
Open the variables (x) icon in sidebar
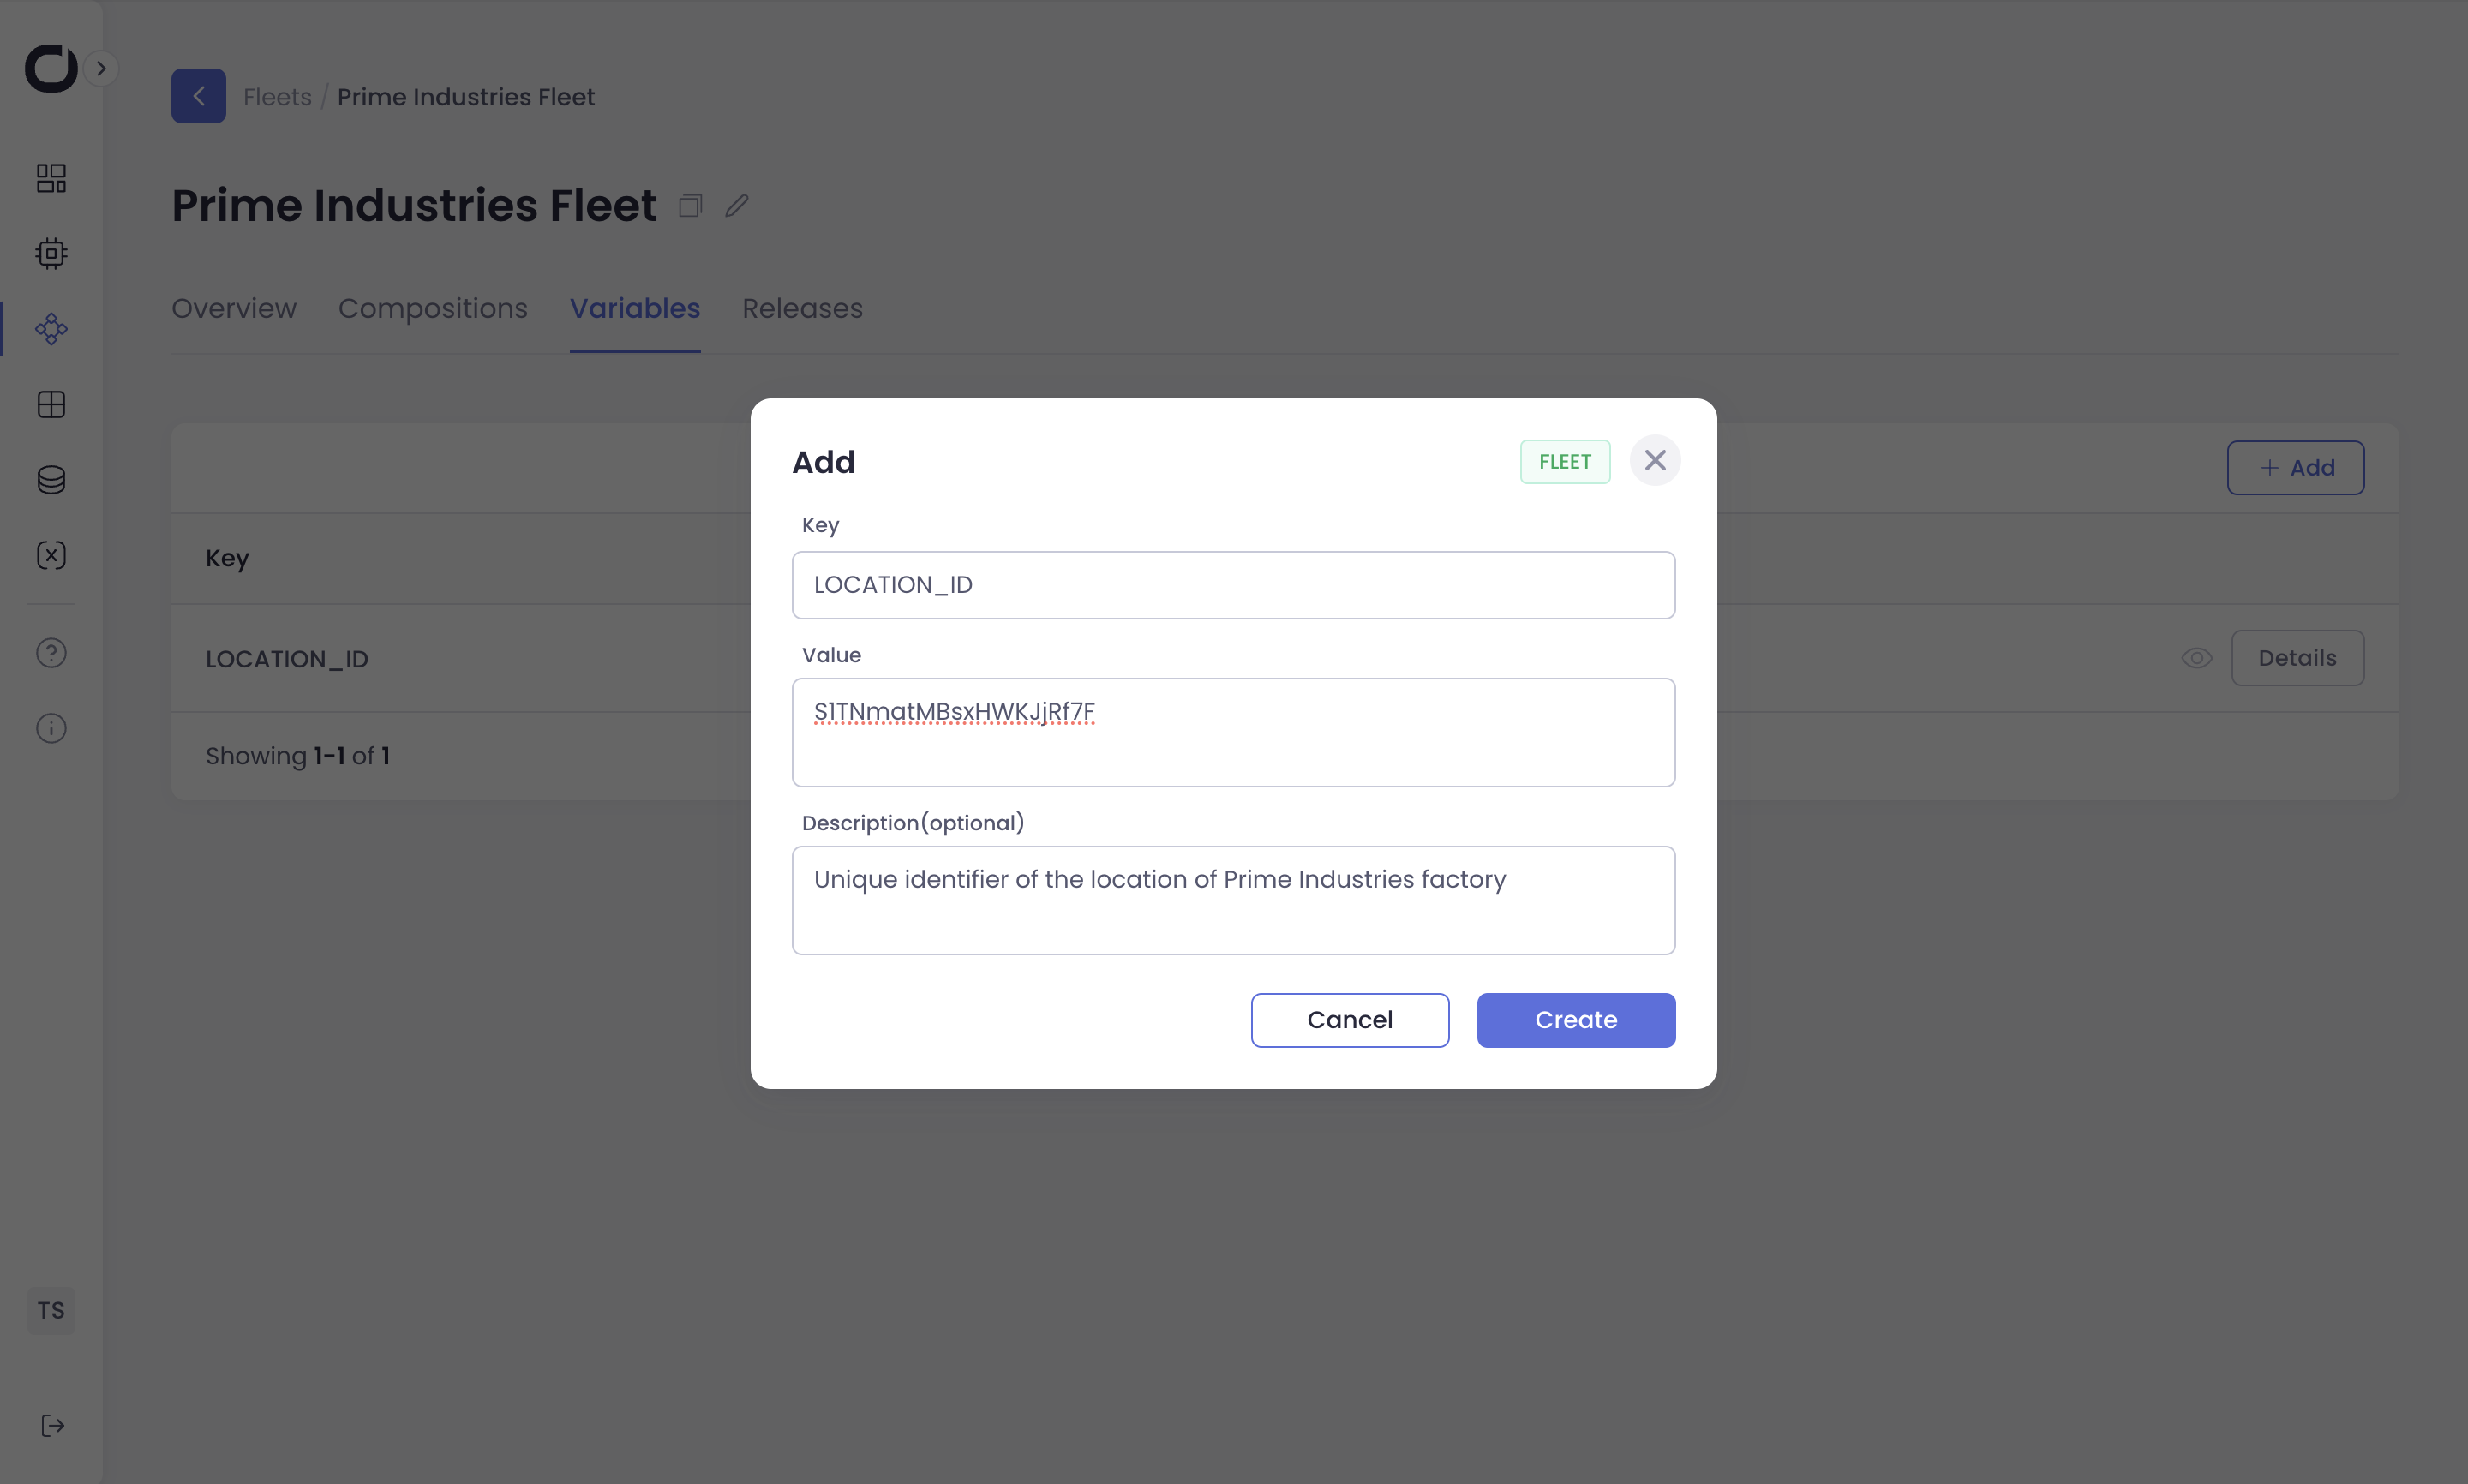[x=51, y=555]
